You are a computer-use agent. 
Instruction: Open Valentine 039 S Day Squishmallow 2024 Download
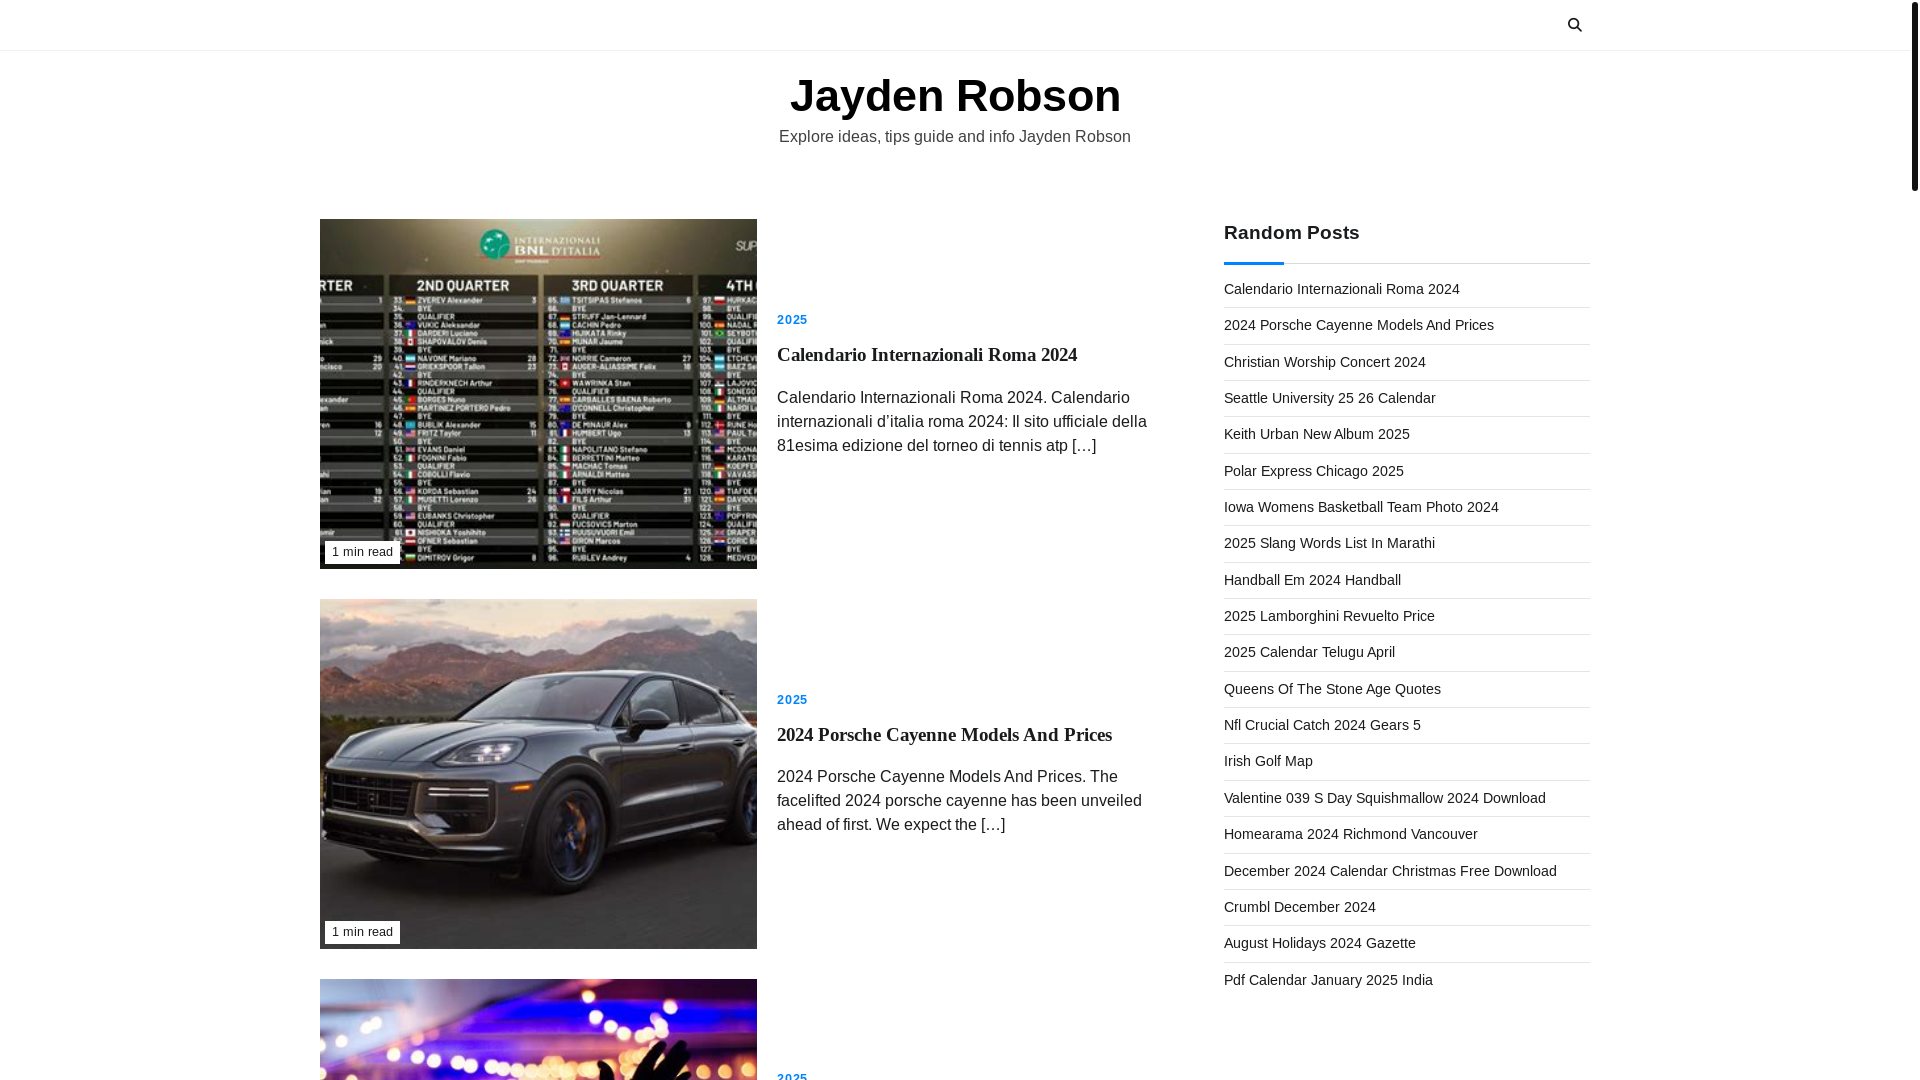1384,798
